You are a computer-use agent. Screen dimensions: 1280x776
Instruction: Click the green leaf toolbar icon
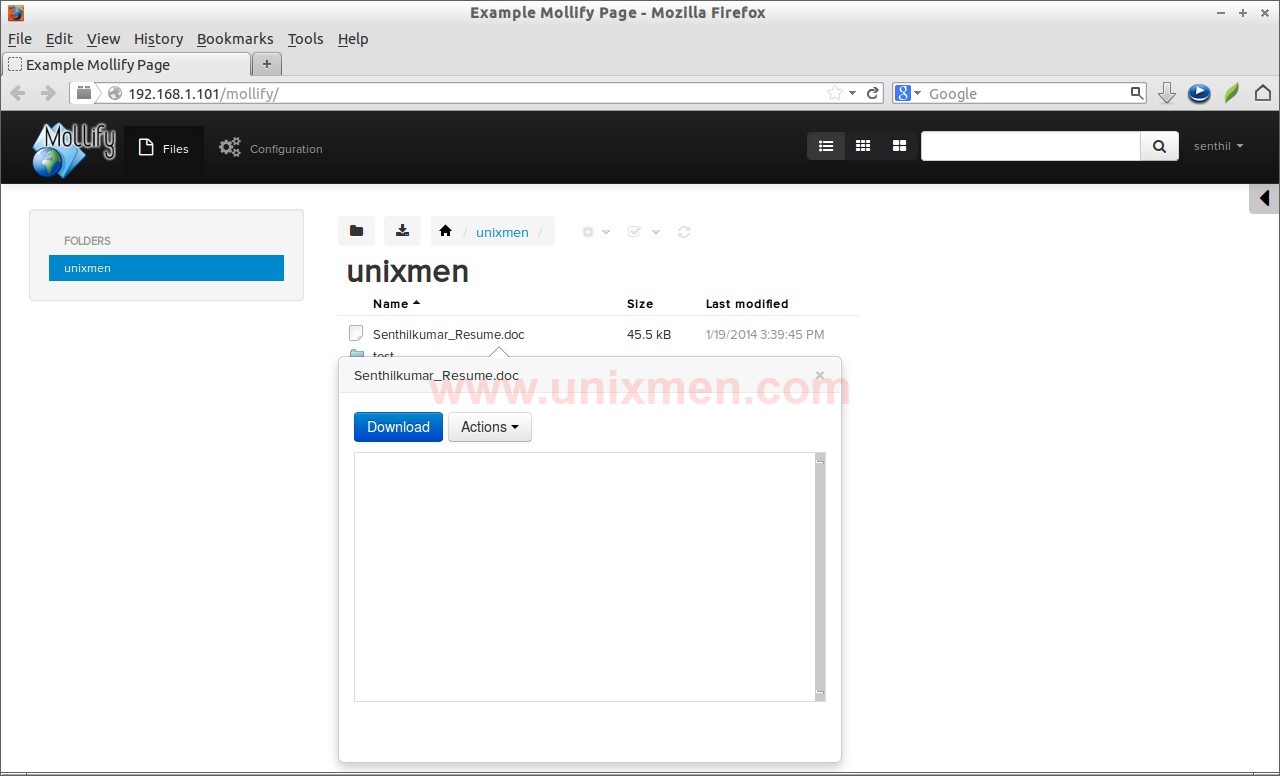pyautogui.click(x=1232, y=93)
